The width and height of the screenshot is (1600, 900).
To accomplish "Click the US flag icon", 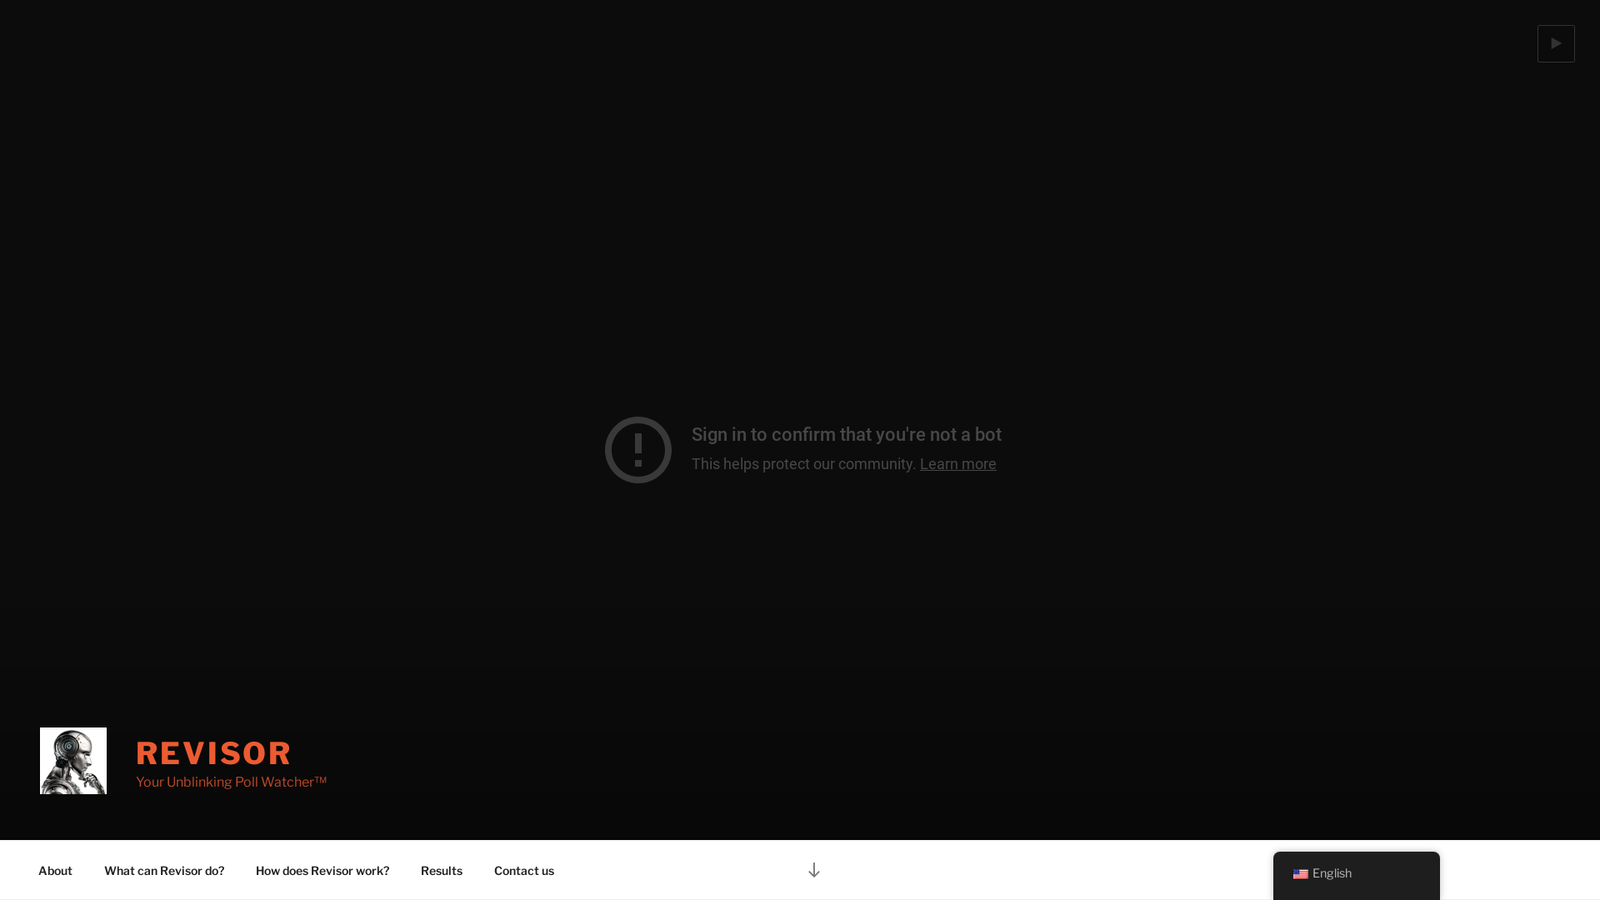I will (1300, 874).
